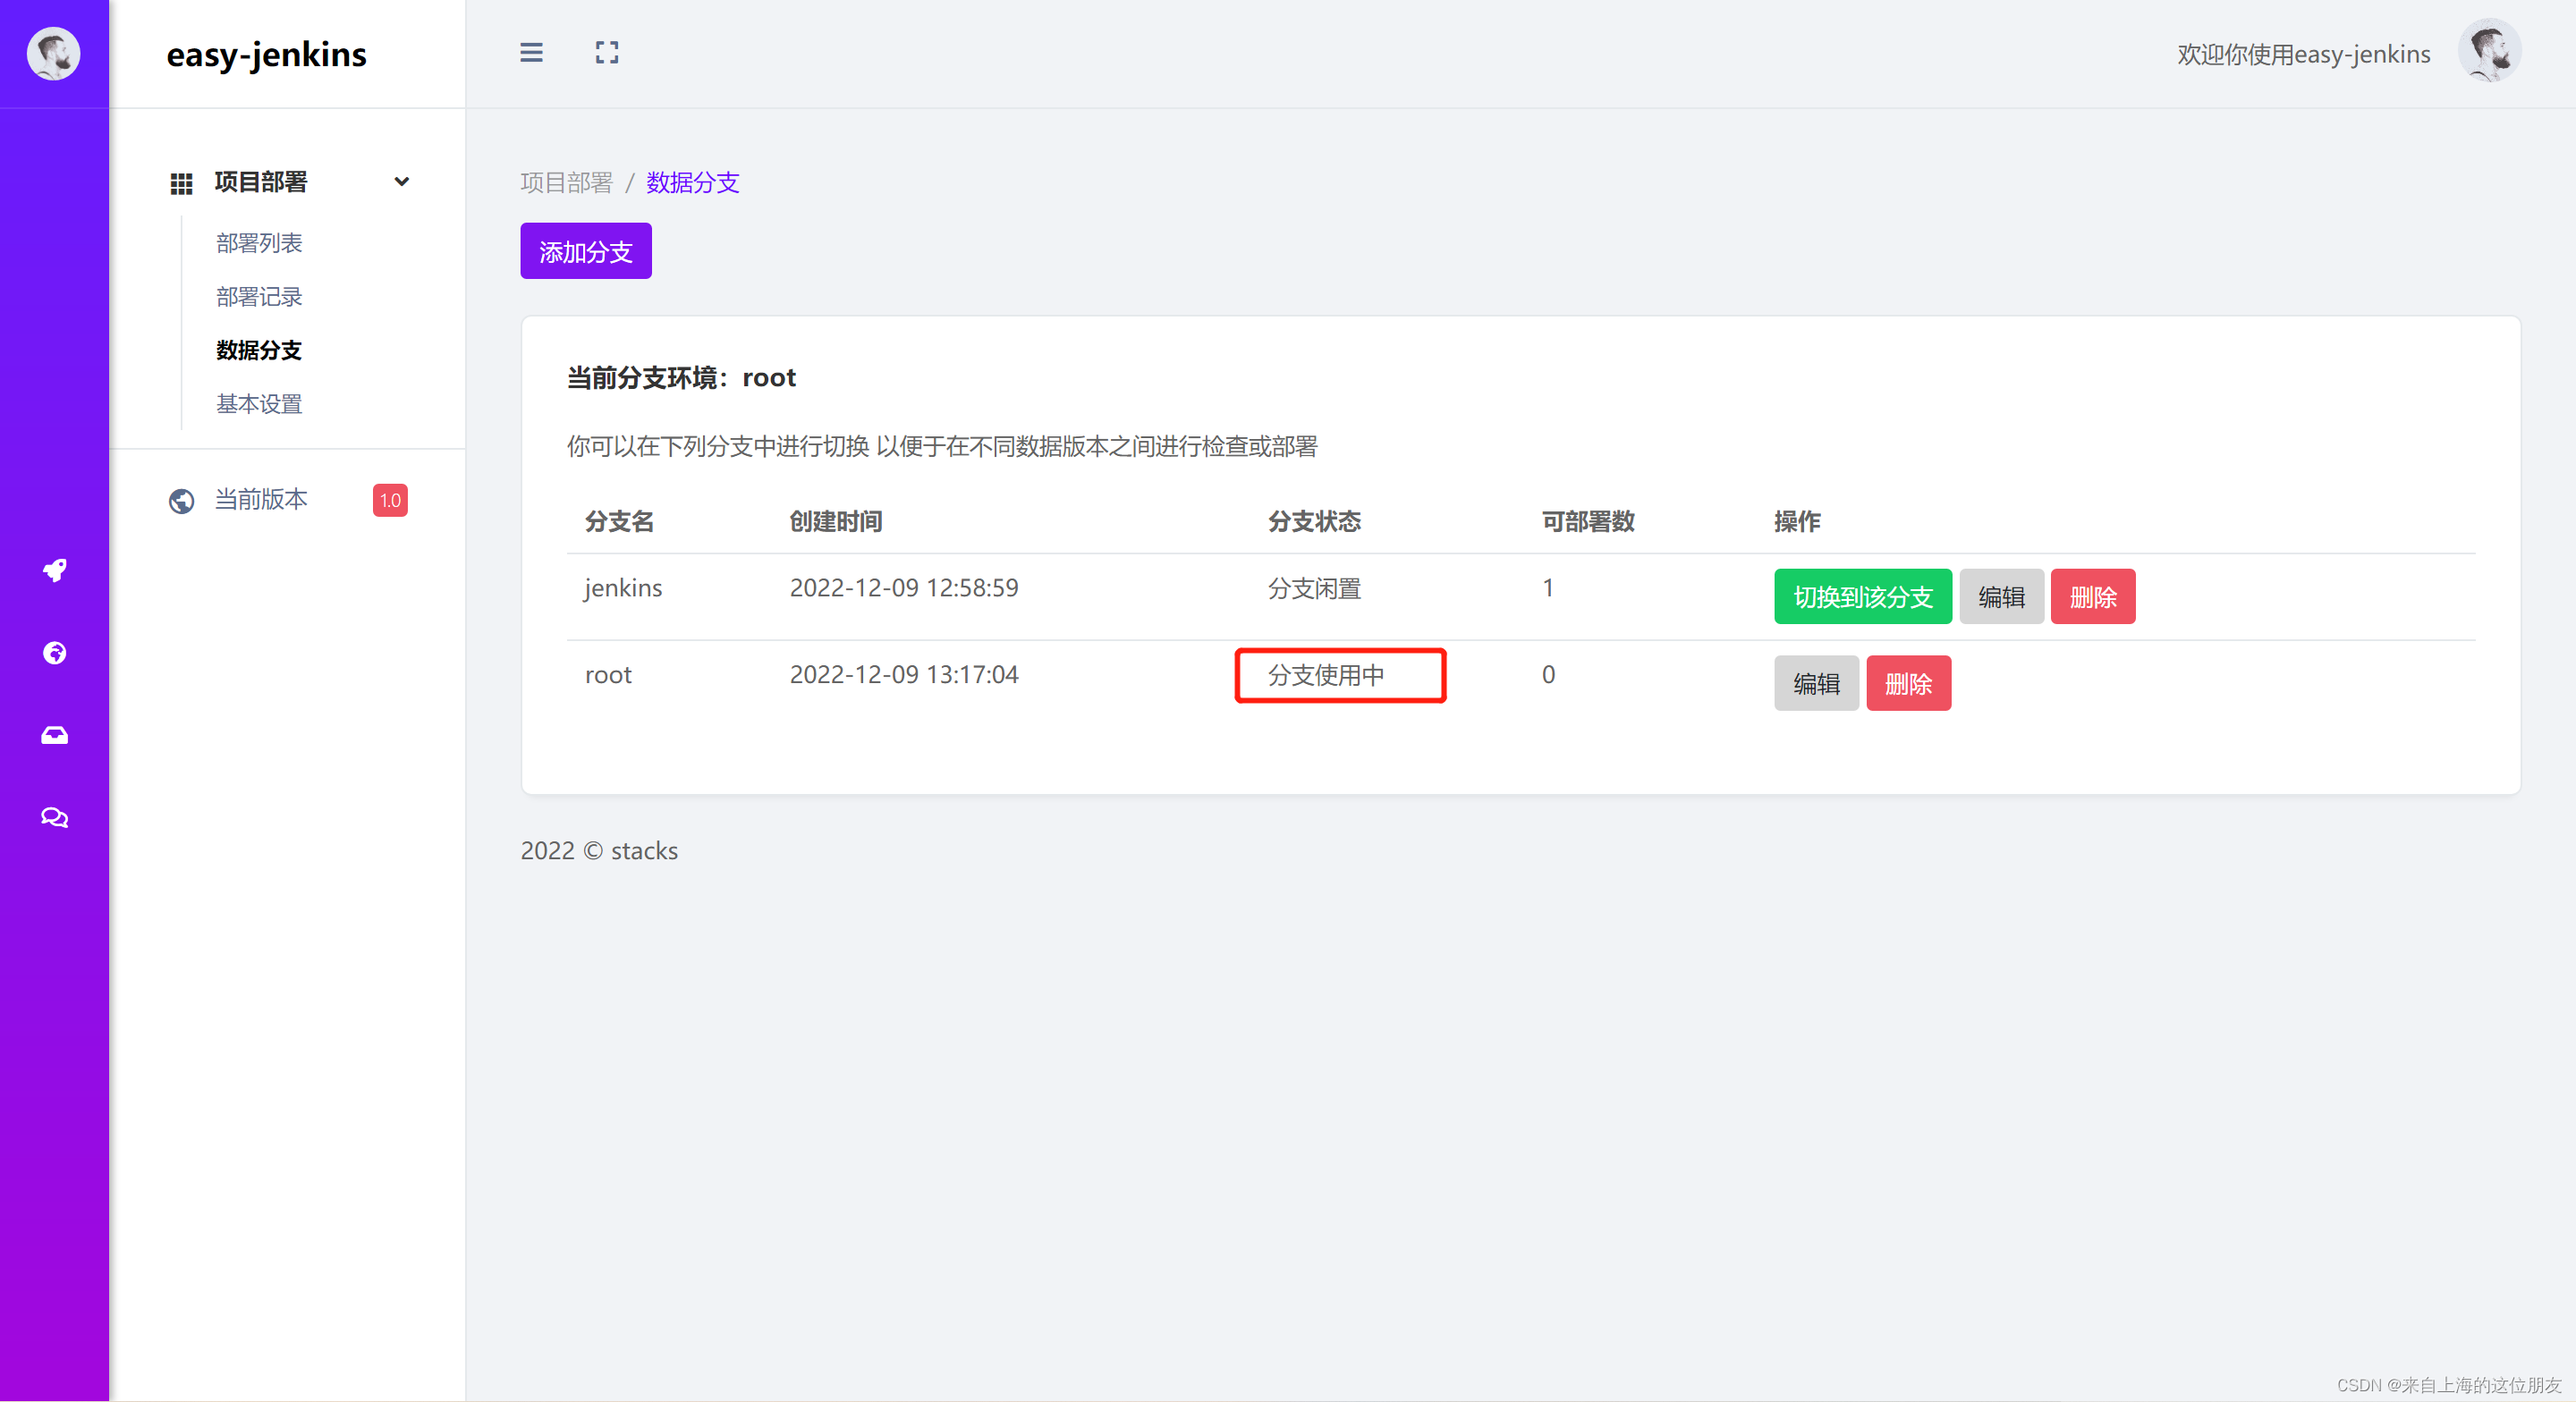Click the grid/apps icon next to 项目部署

coord(178,180)
